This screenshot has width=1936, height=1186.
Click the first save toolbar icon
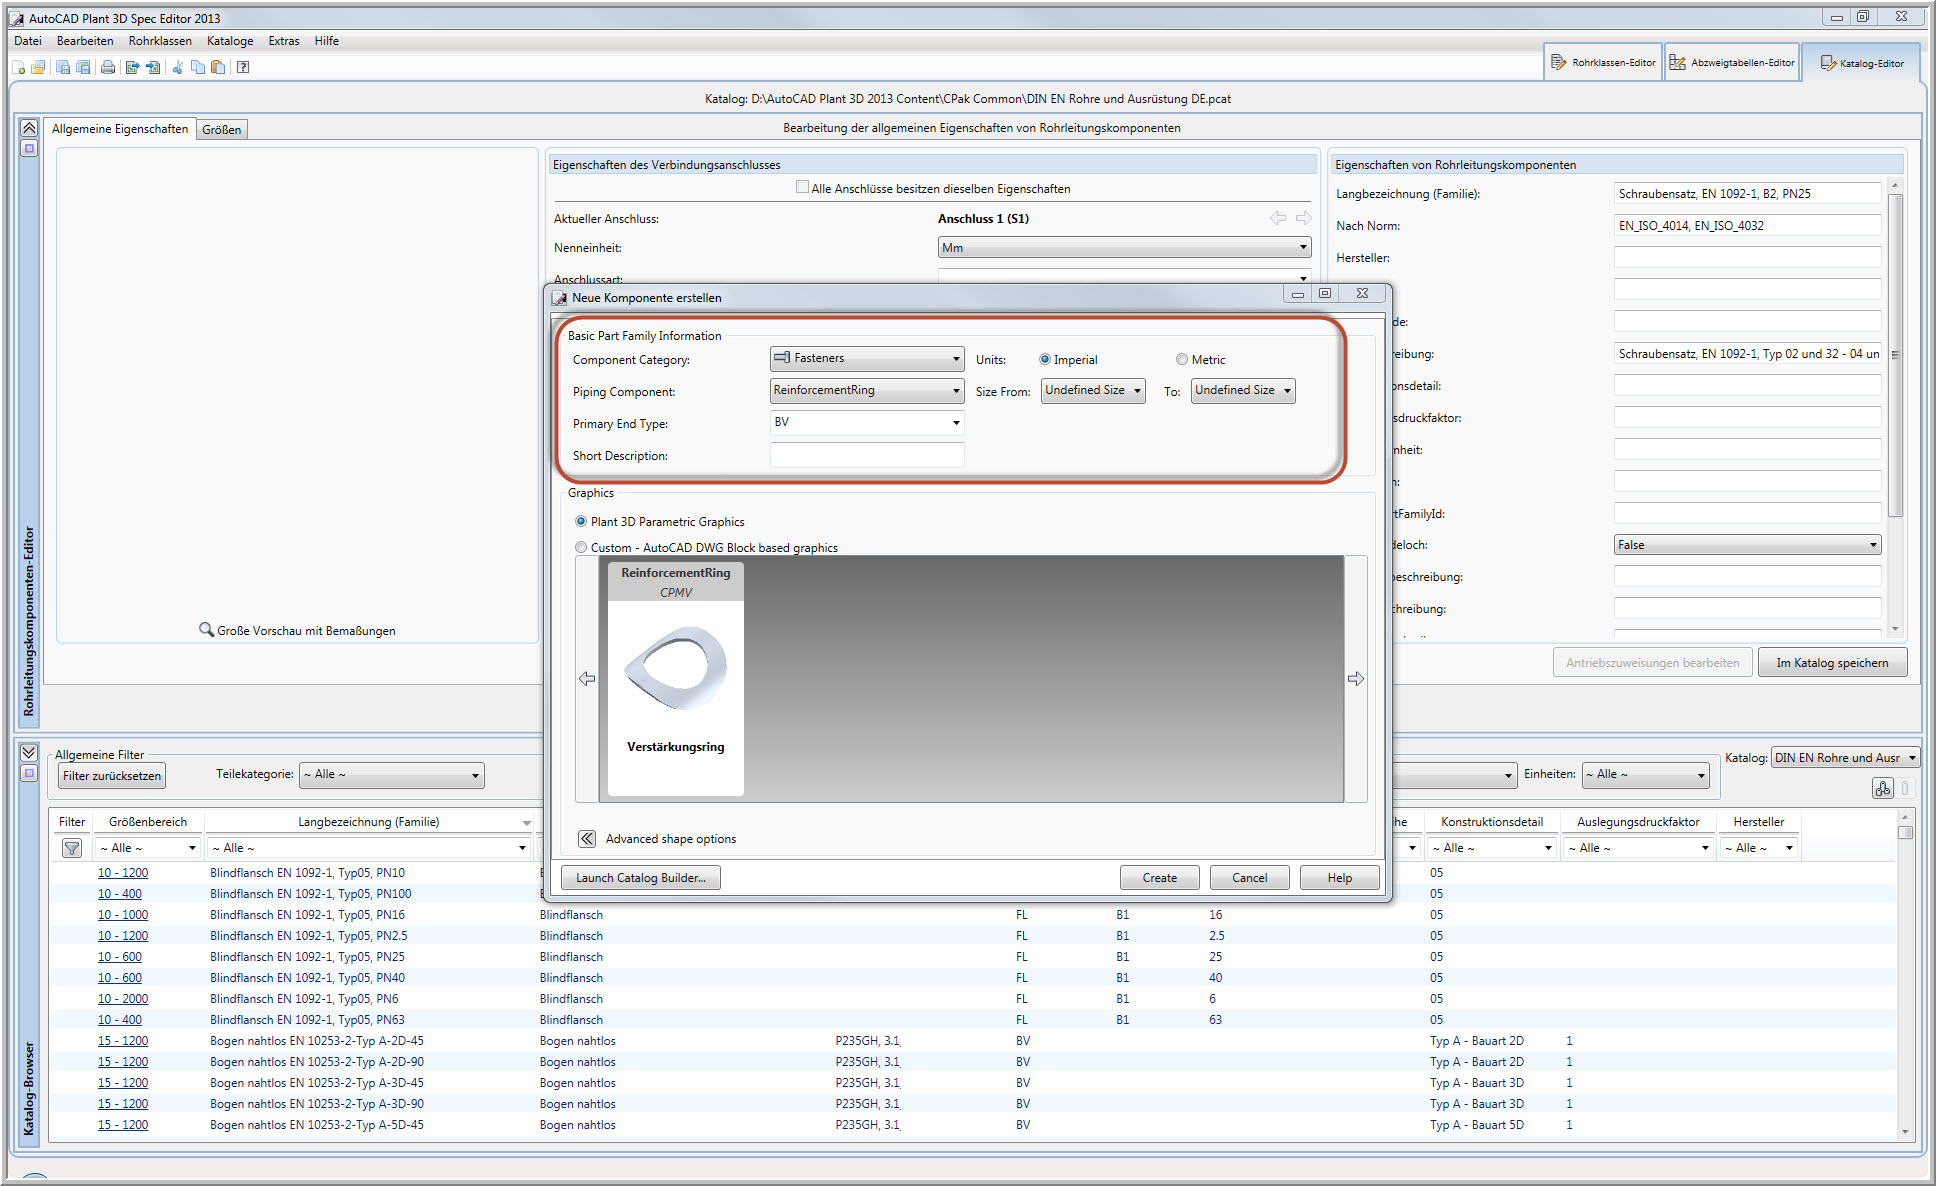[x=63, y=67]
